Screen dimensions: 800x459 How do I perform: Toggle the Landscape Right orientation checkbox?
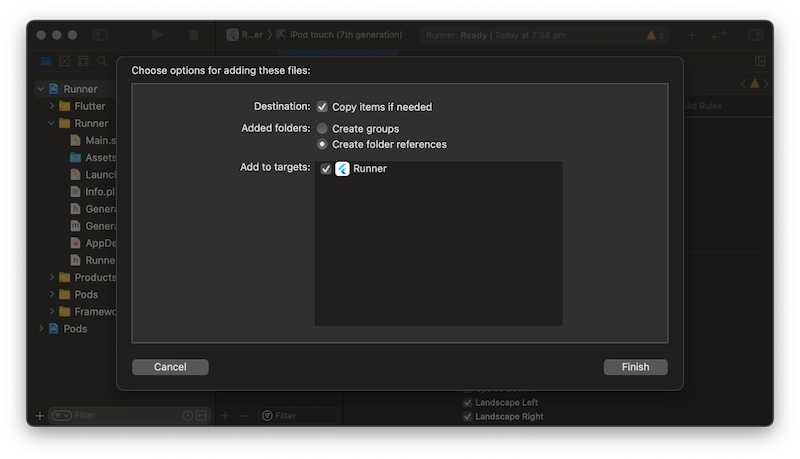click(x=467, y=416)
